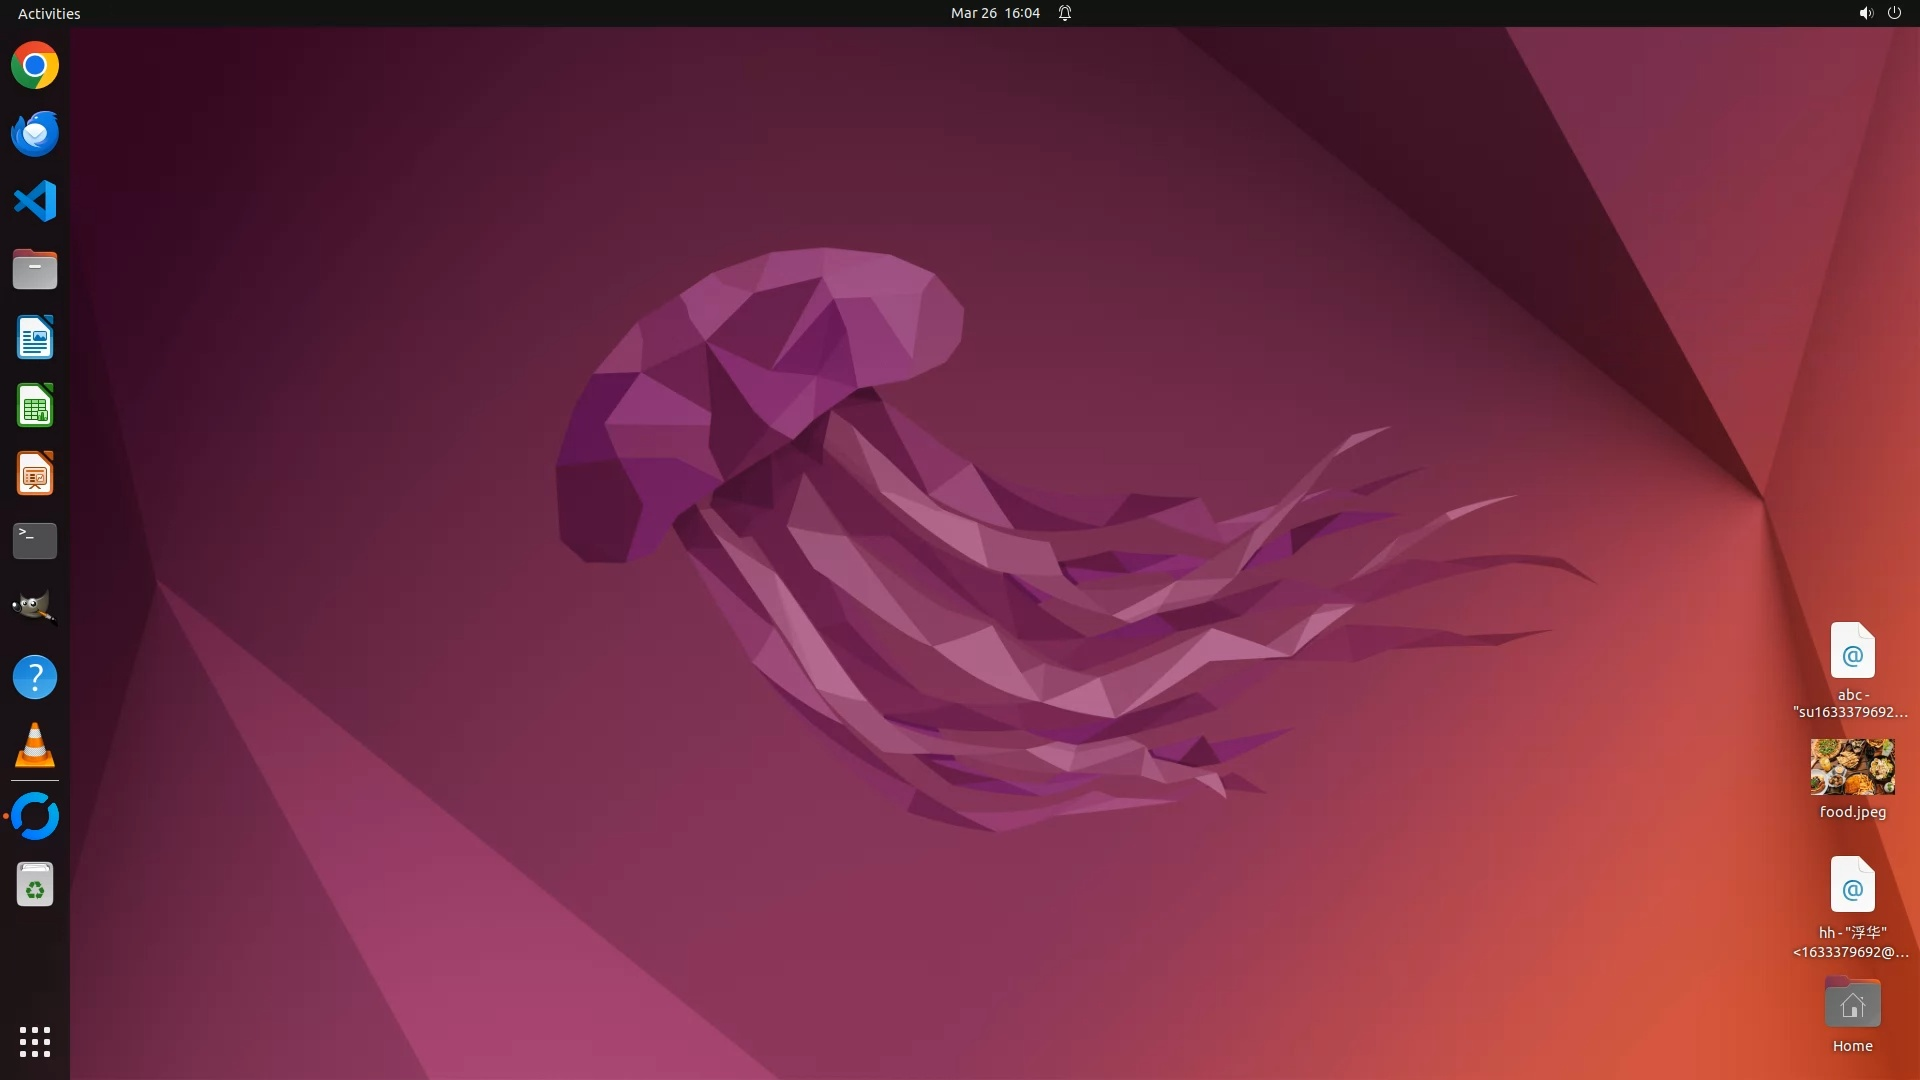Open the date and time menu
This screenshot has width=1920, height=1080.
[x=994, y=13]
